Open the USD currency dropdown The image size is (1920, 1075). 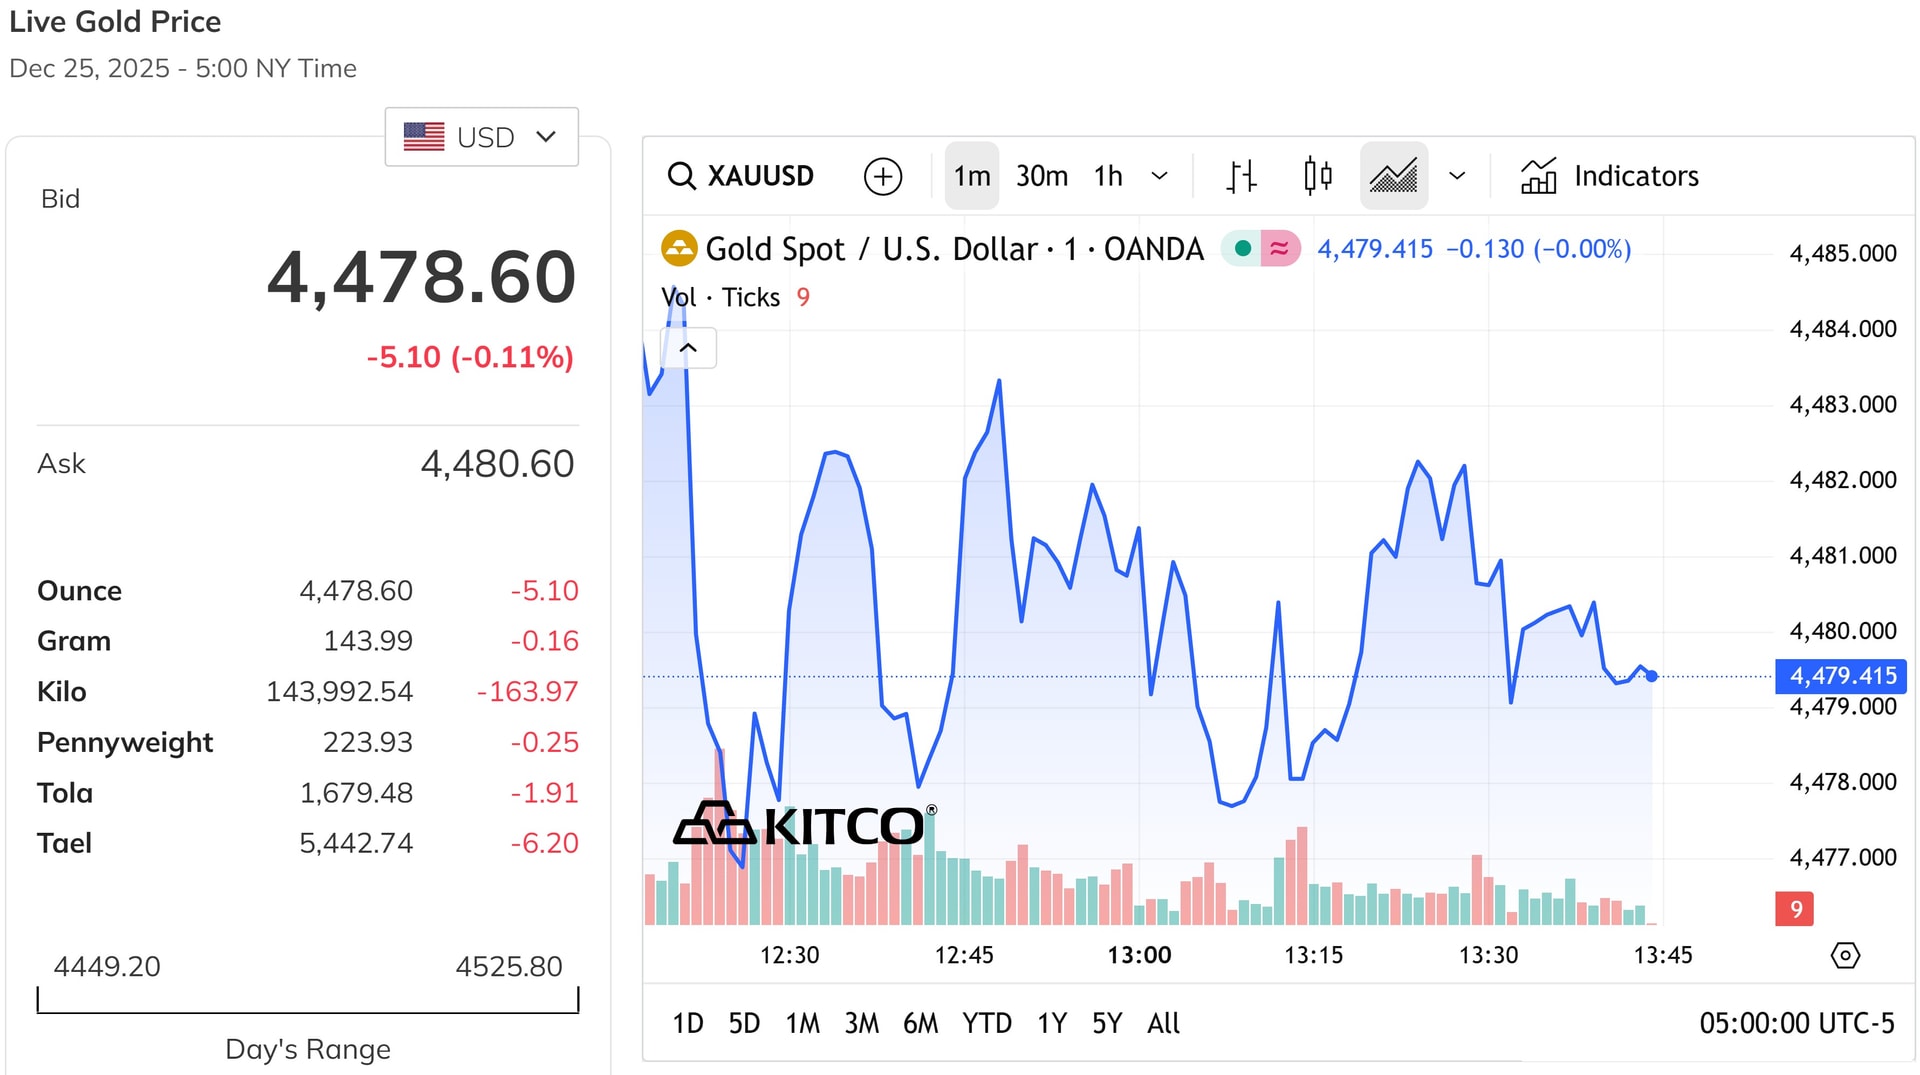pyautogui.click(x=481, y=137)
